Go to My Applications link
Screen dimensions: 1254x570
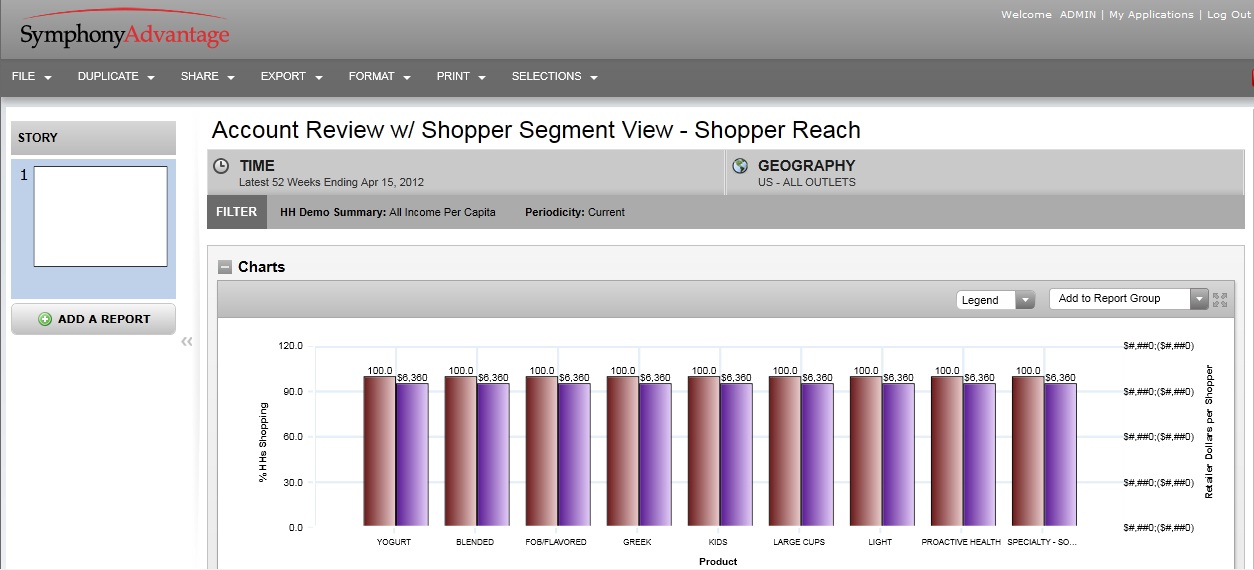click(1151, 15)
